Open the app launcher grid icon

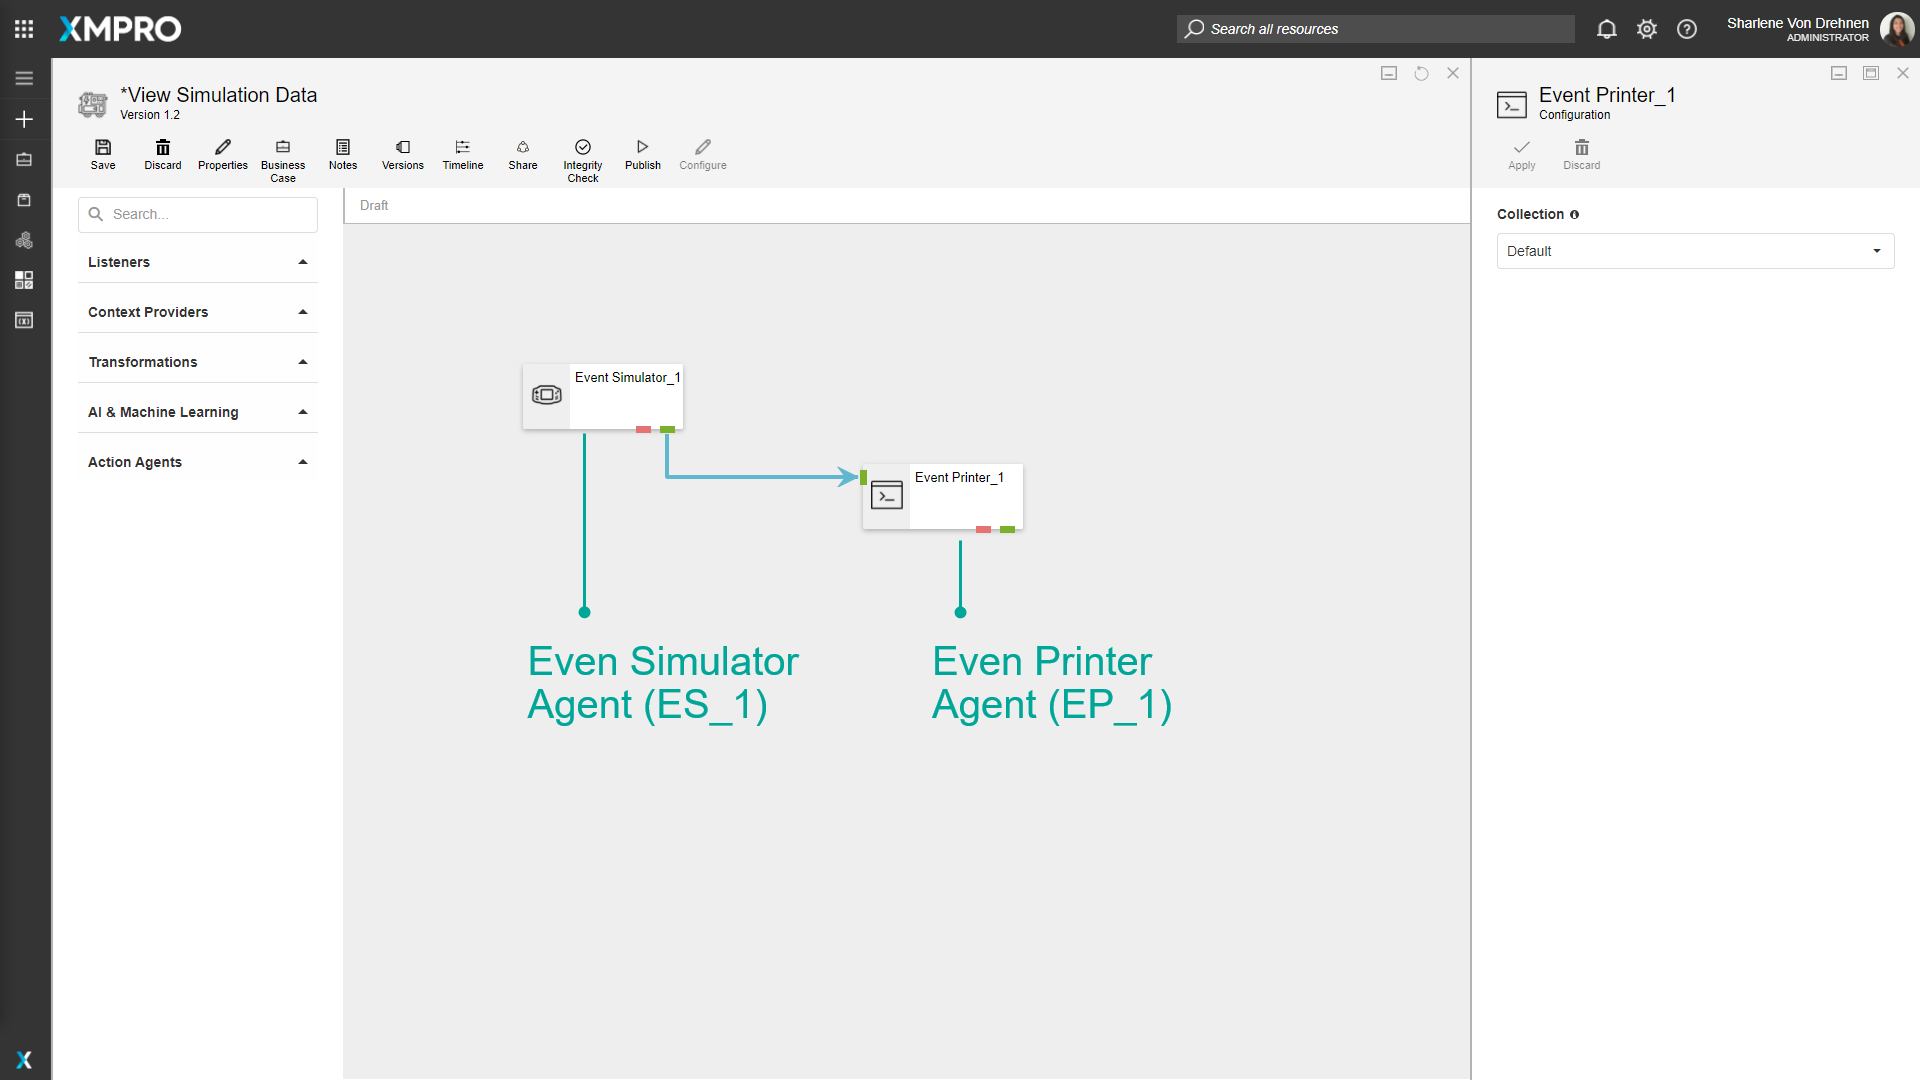tap(24, 29)
